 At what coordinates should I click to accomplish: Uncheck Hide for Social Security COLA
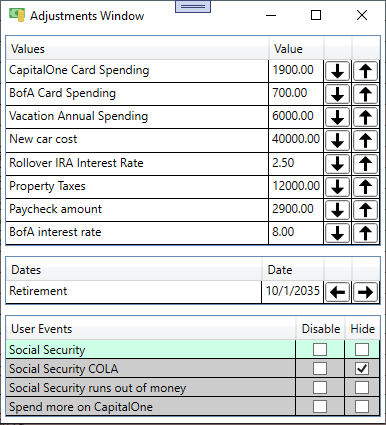[362, 369]
